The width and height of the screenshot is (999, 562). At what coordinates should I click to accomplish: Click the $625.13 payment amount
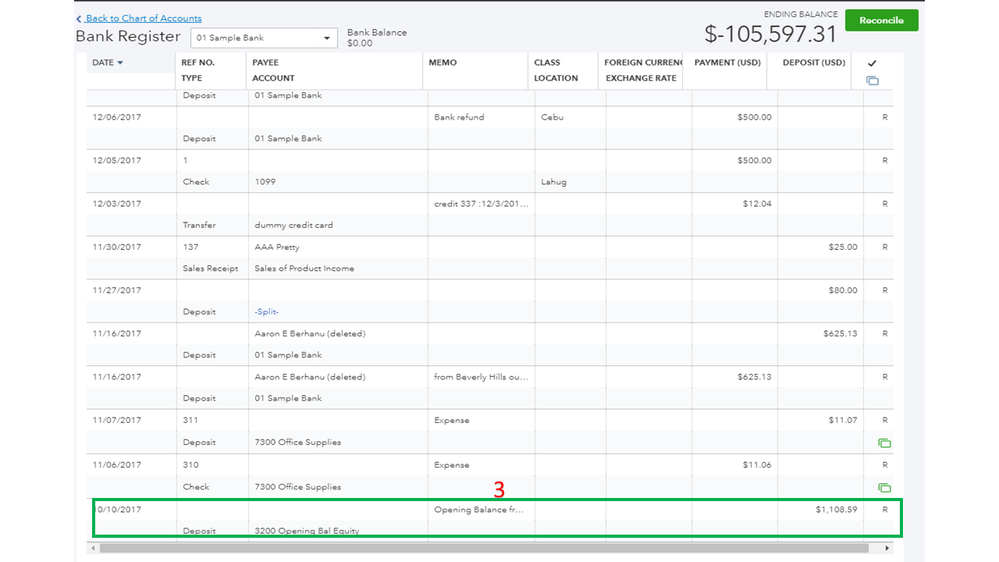click(754, 377)
